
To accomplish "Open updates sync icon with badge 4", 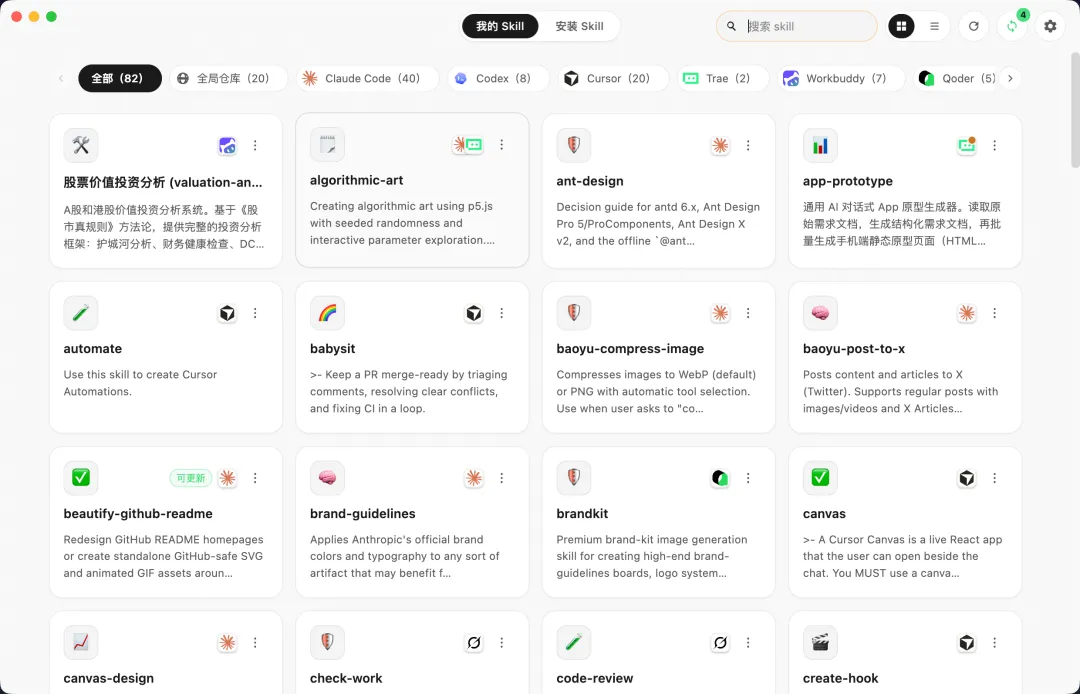I will [x=1012, y=26].
